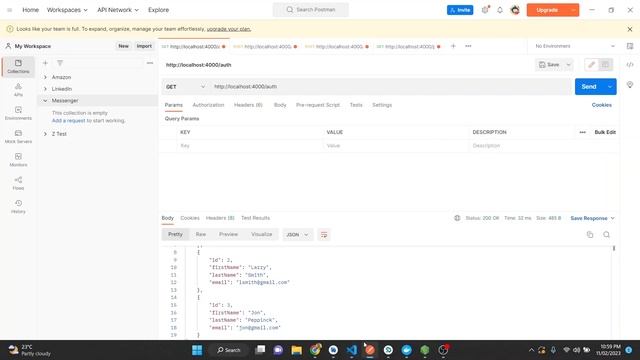
Task: Open the API Network menu
Action: coord(118,10)
